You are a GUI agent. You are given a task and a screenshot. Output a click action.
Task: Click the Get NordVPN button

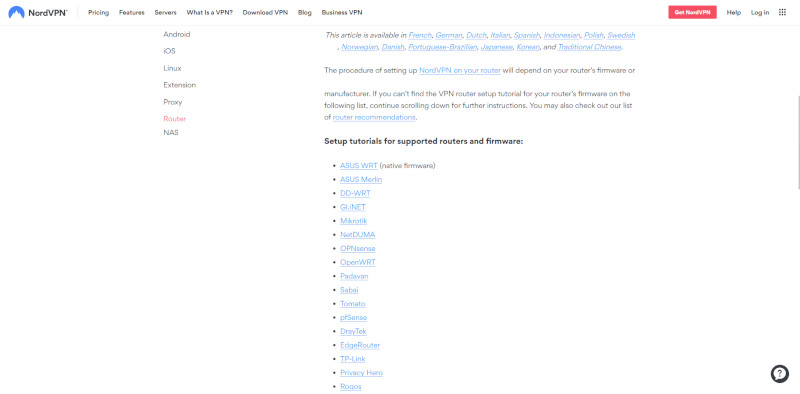tap(692, 12)
